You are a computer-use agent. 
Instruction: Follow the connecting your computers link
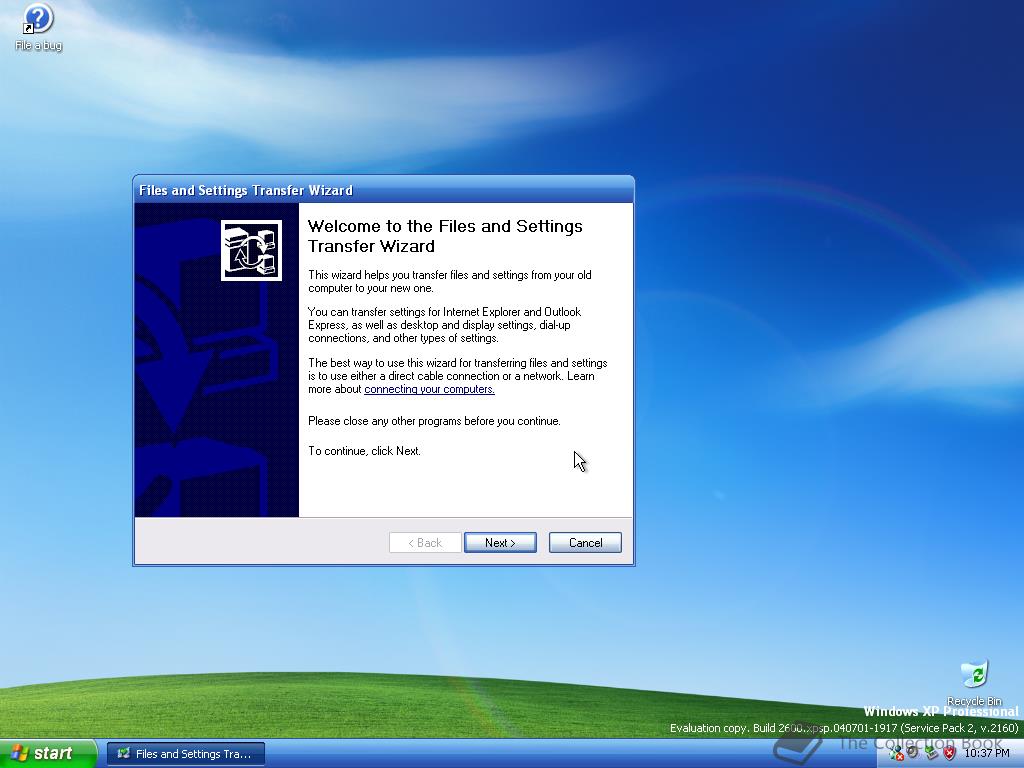pos(429,389)
